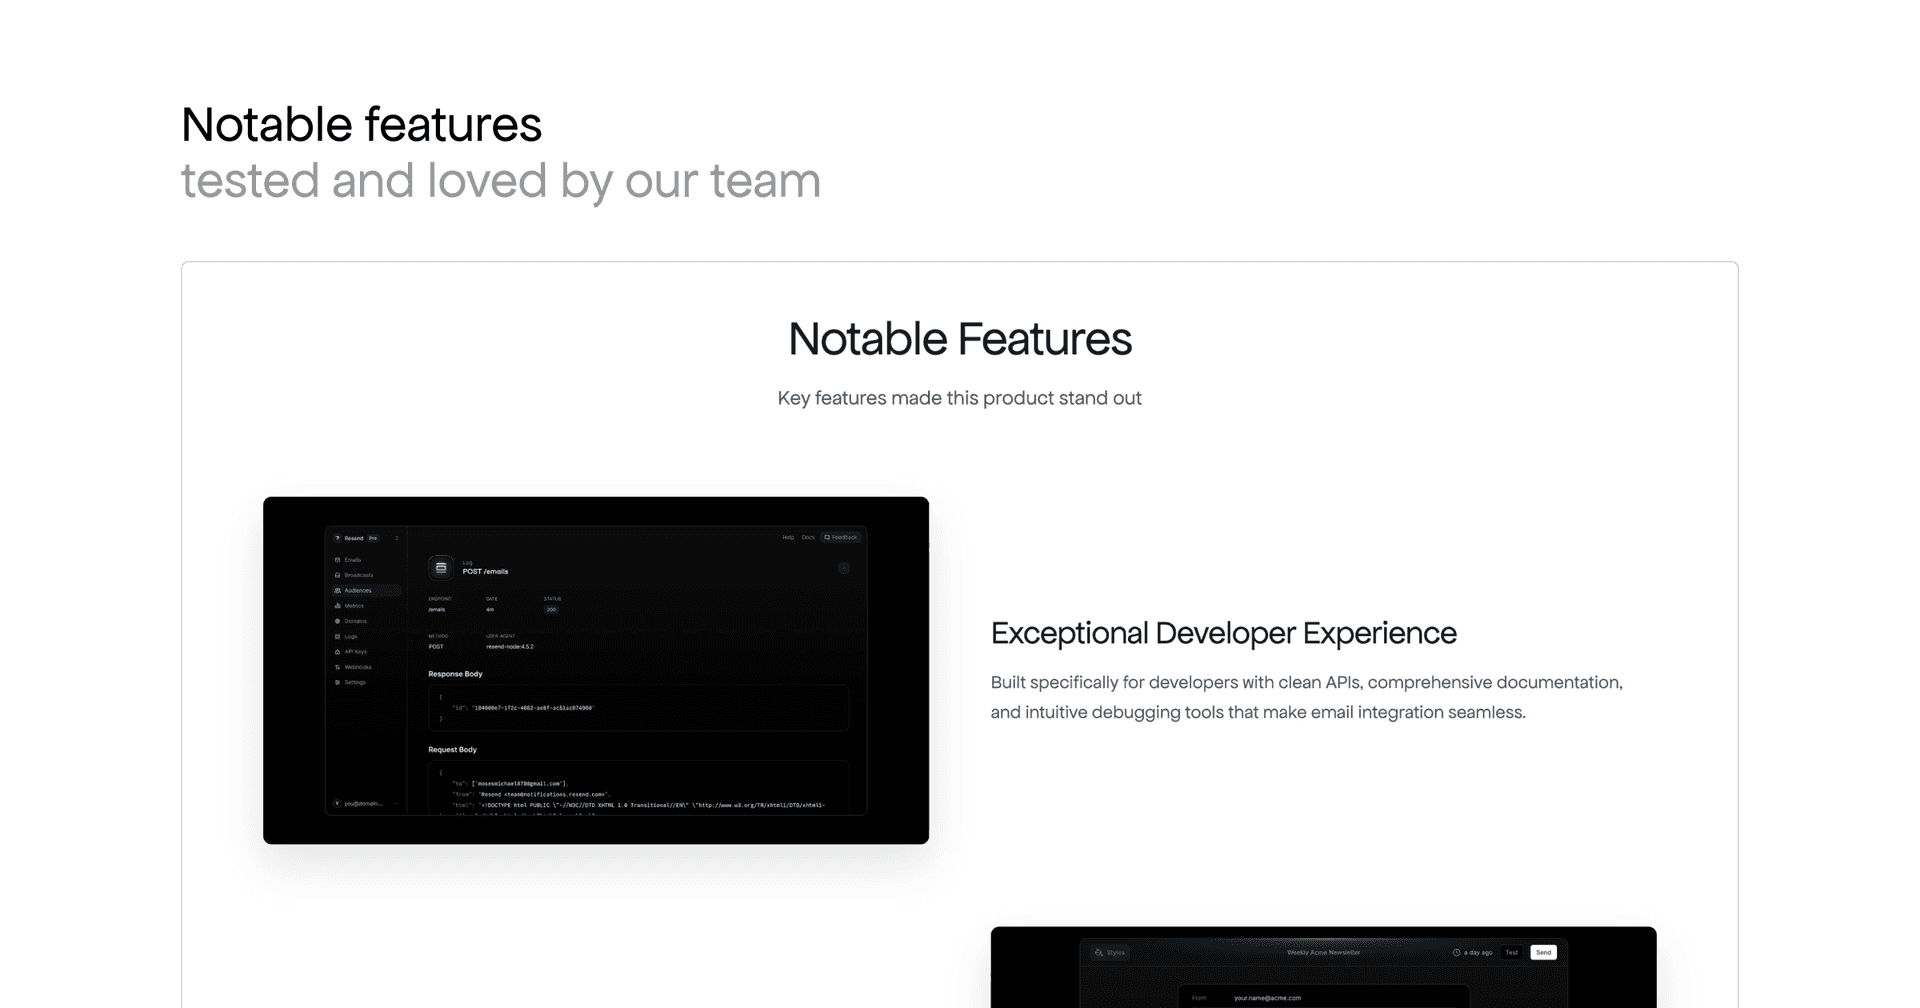Open Logs in the Resend sidebar
The width and height of the screenshot is (1920, 1008).
[x=351, y=636]
